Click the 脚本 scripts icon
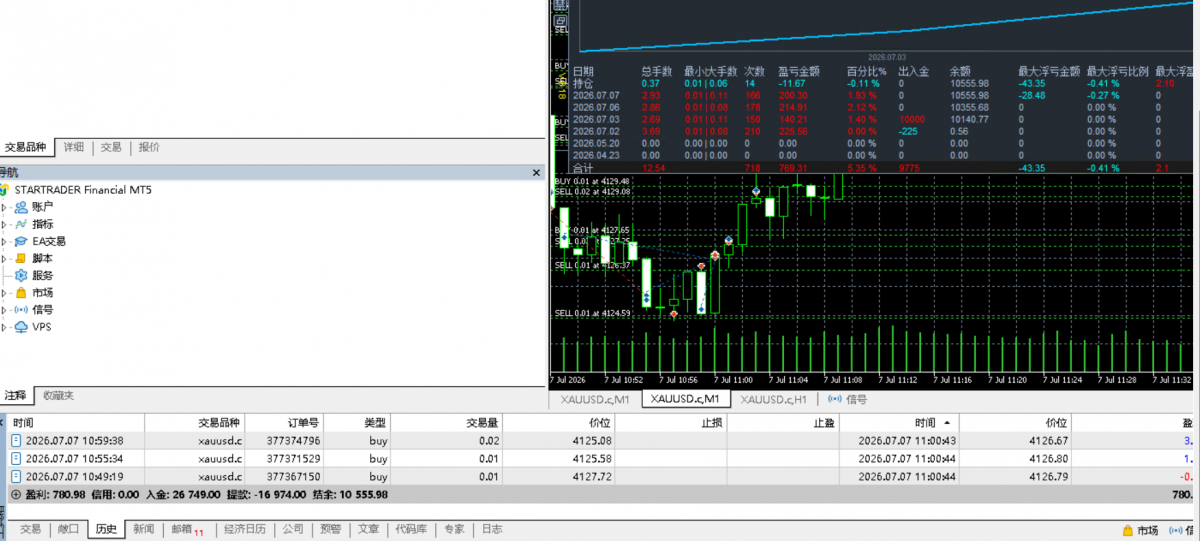 pyautogui.click(x=21, y=258)
